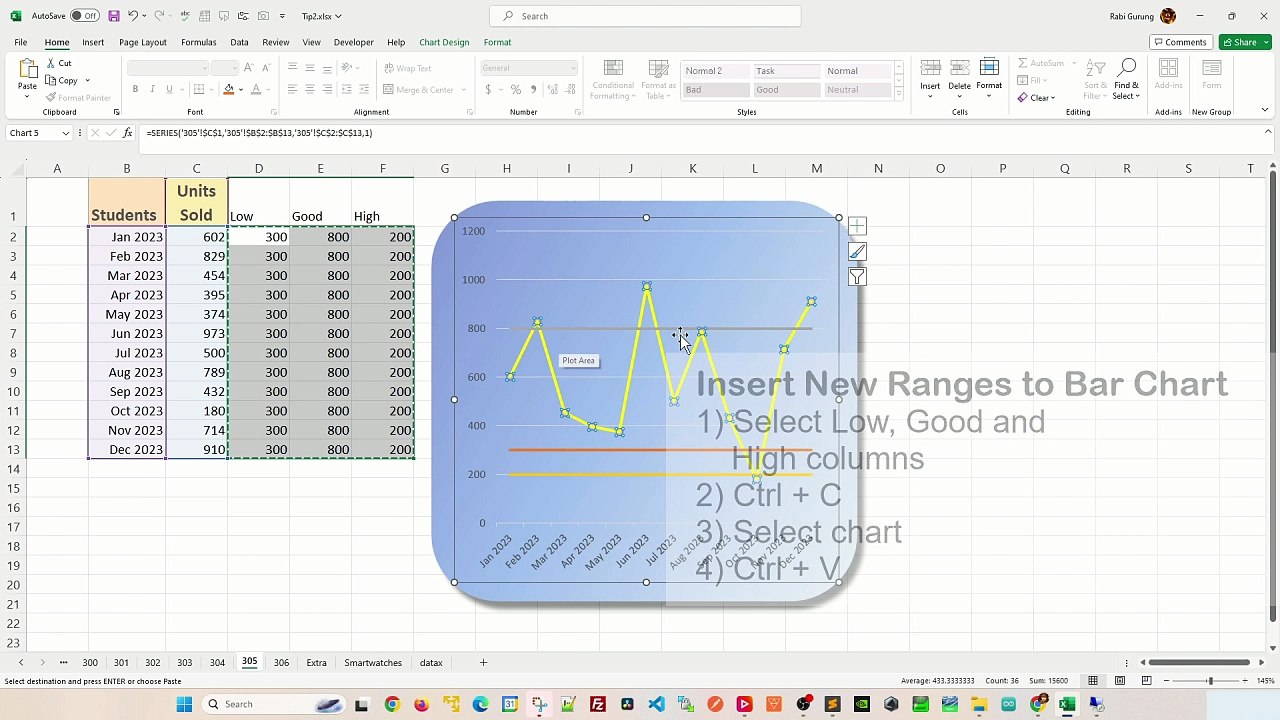This screenshot has width=1280, height=720.
Task: Click the Comments button
Action: coord(1180,42)
